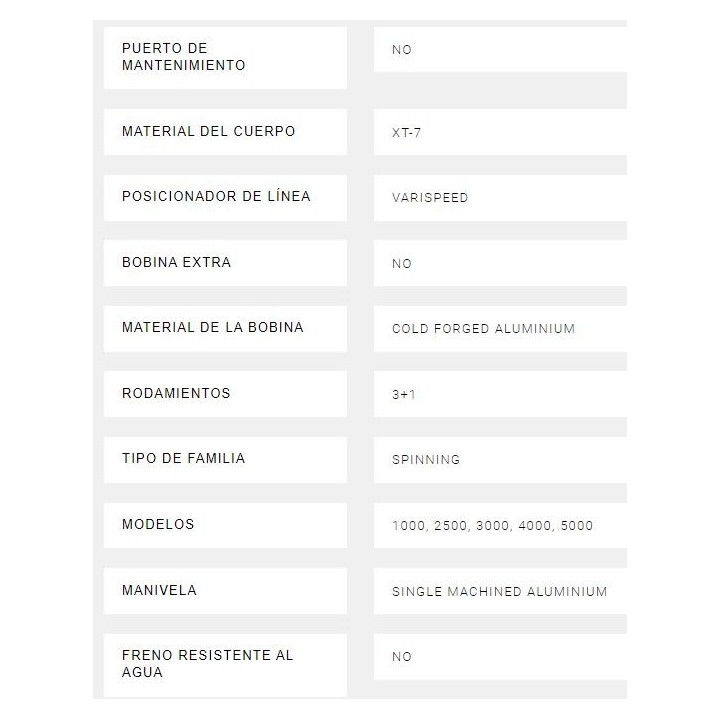The image size is (720, 720).
Task: Select the 1000, 2500, 3000, 4000, 5000 models value
Action: tap(492, 525)
